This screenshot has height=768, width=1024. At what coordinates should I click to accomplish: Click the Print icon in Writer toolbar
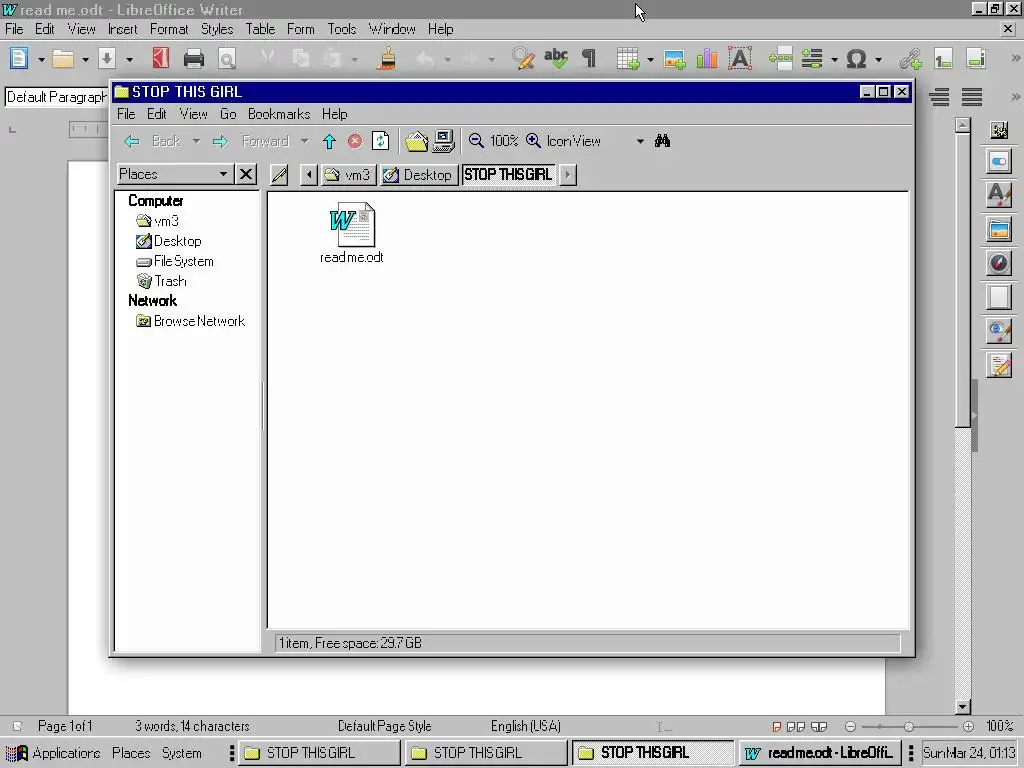(194, 59)
